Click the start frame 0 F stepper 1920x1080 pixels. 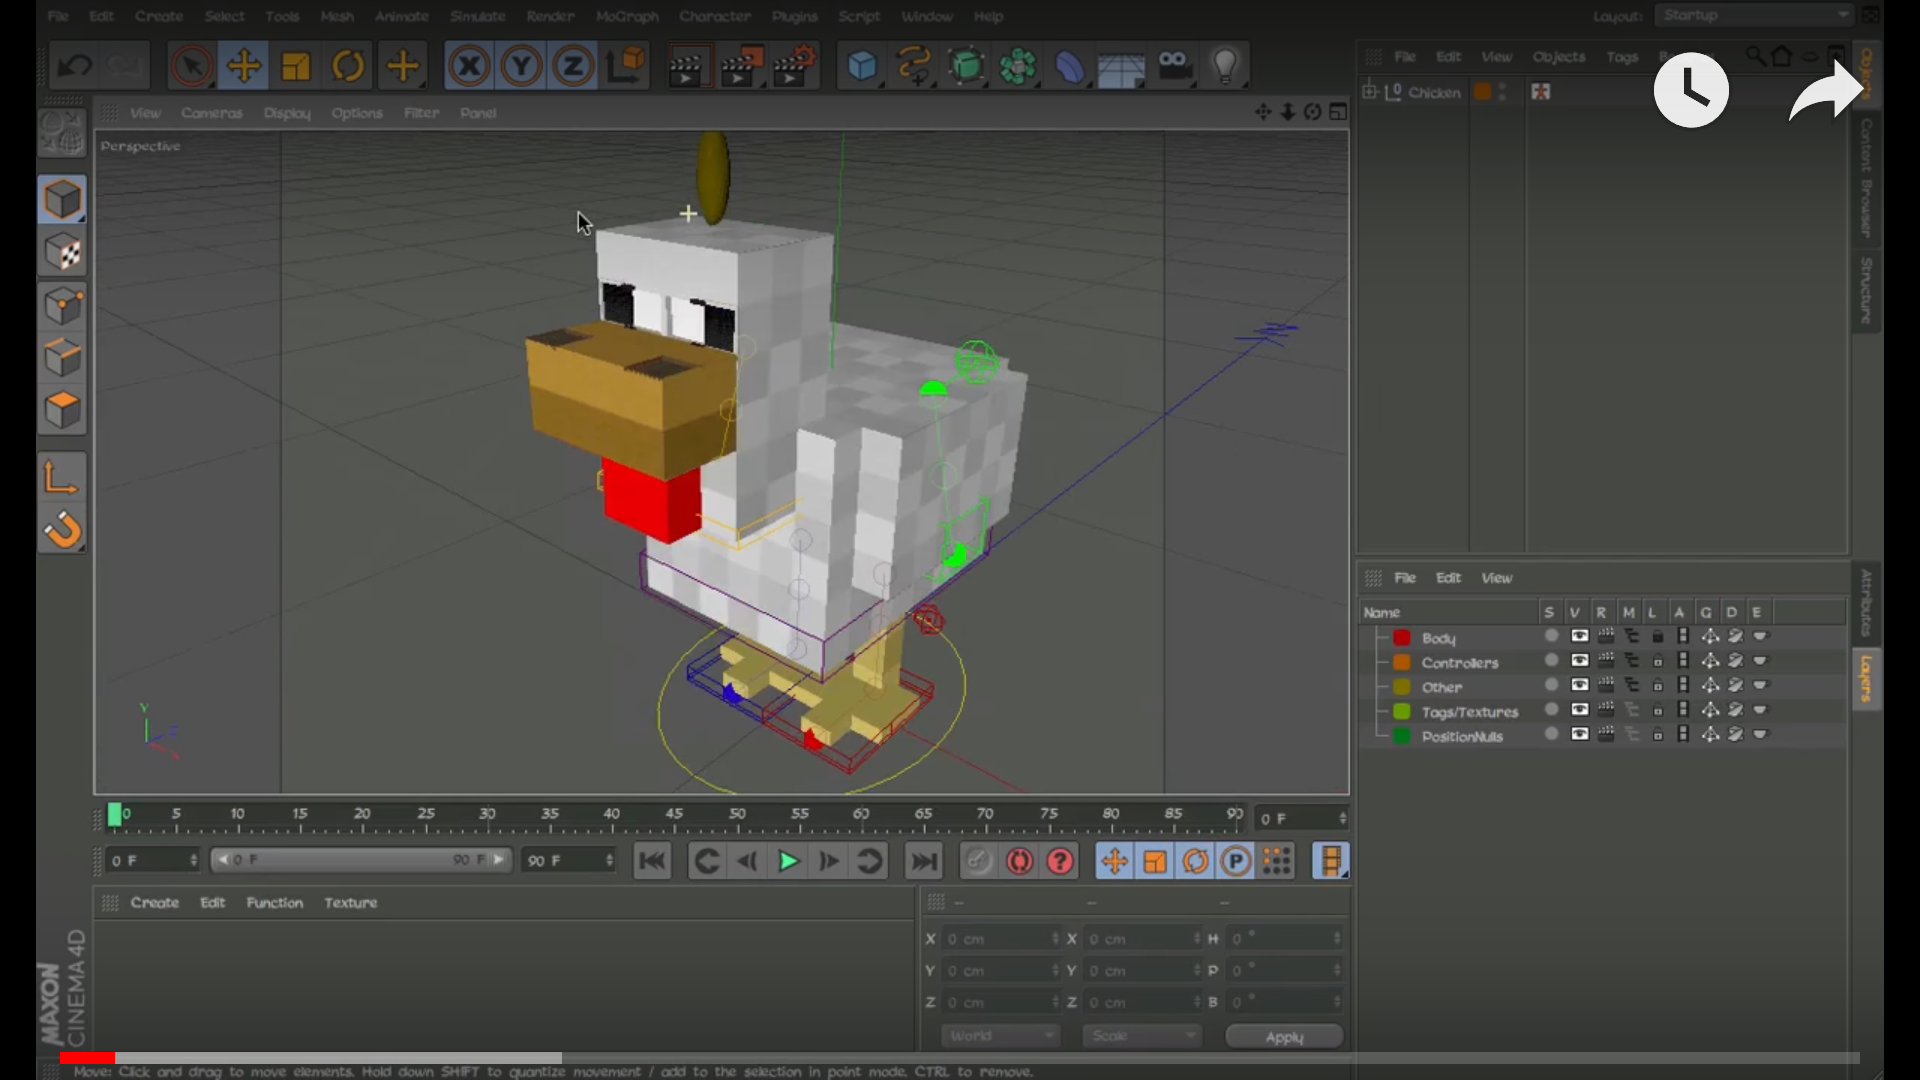pyautogui.click(x=193, y=860)
